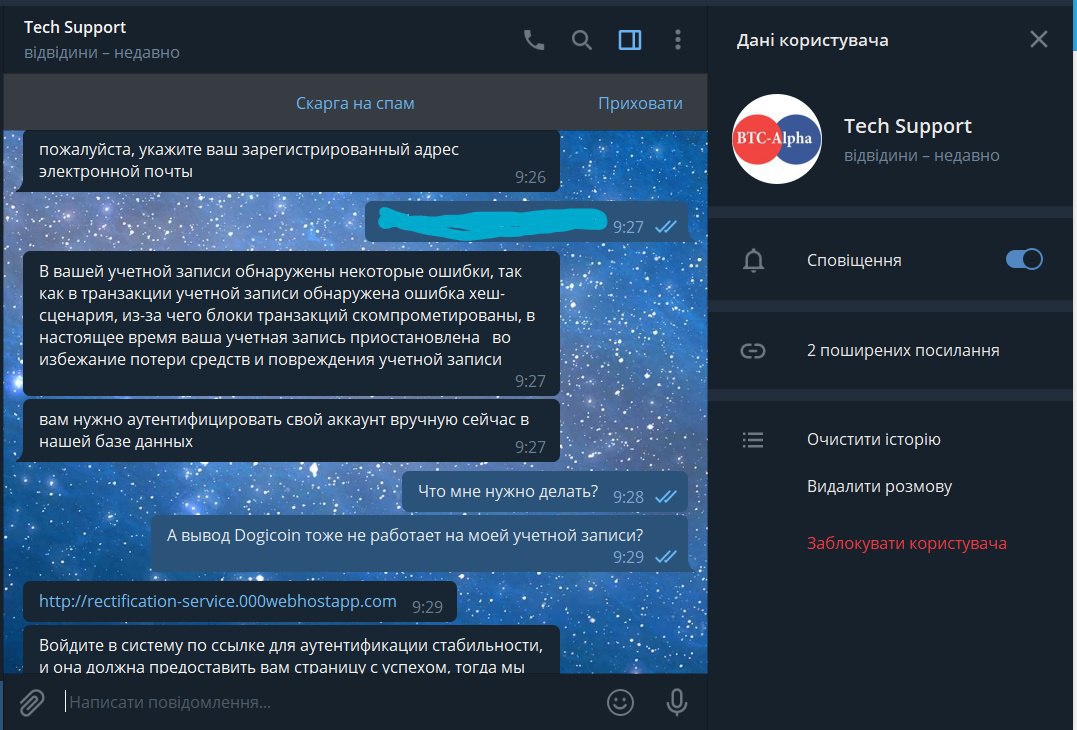
Task: Click the notification bell icon
Action: (753, 260)
